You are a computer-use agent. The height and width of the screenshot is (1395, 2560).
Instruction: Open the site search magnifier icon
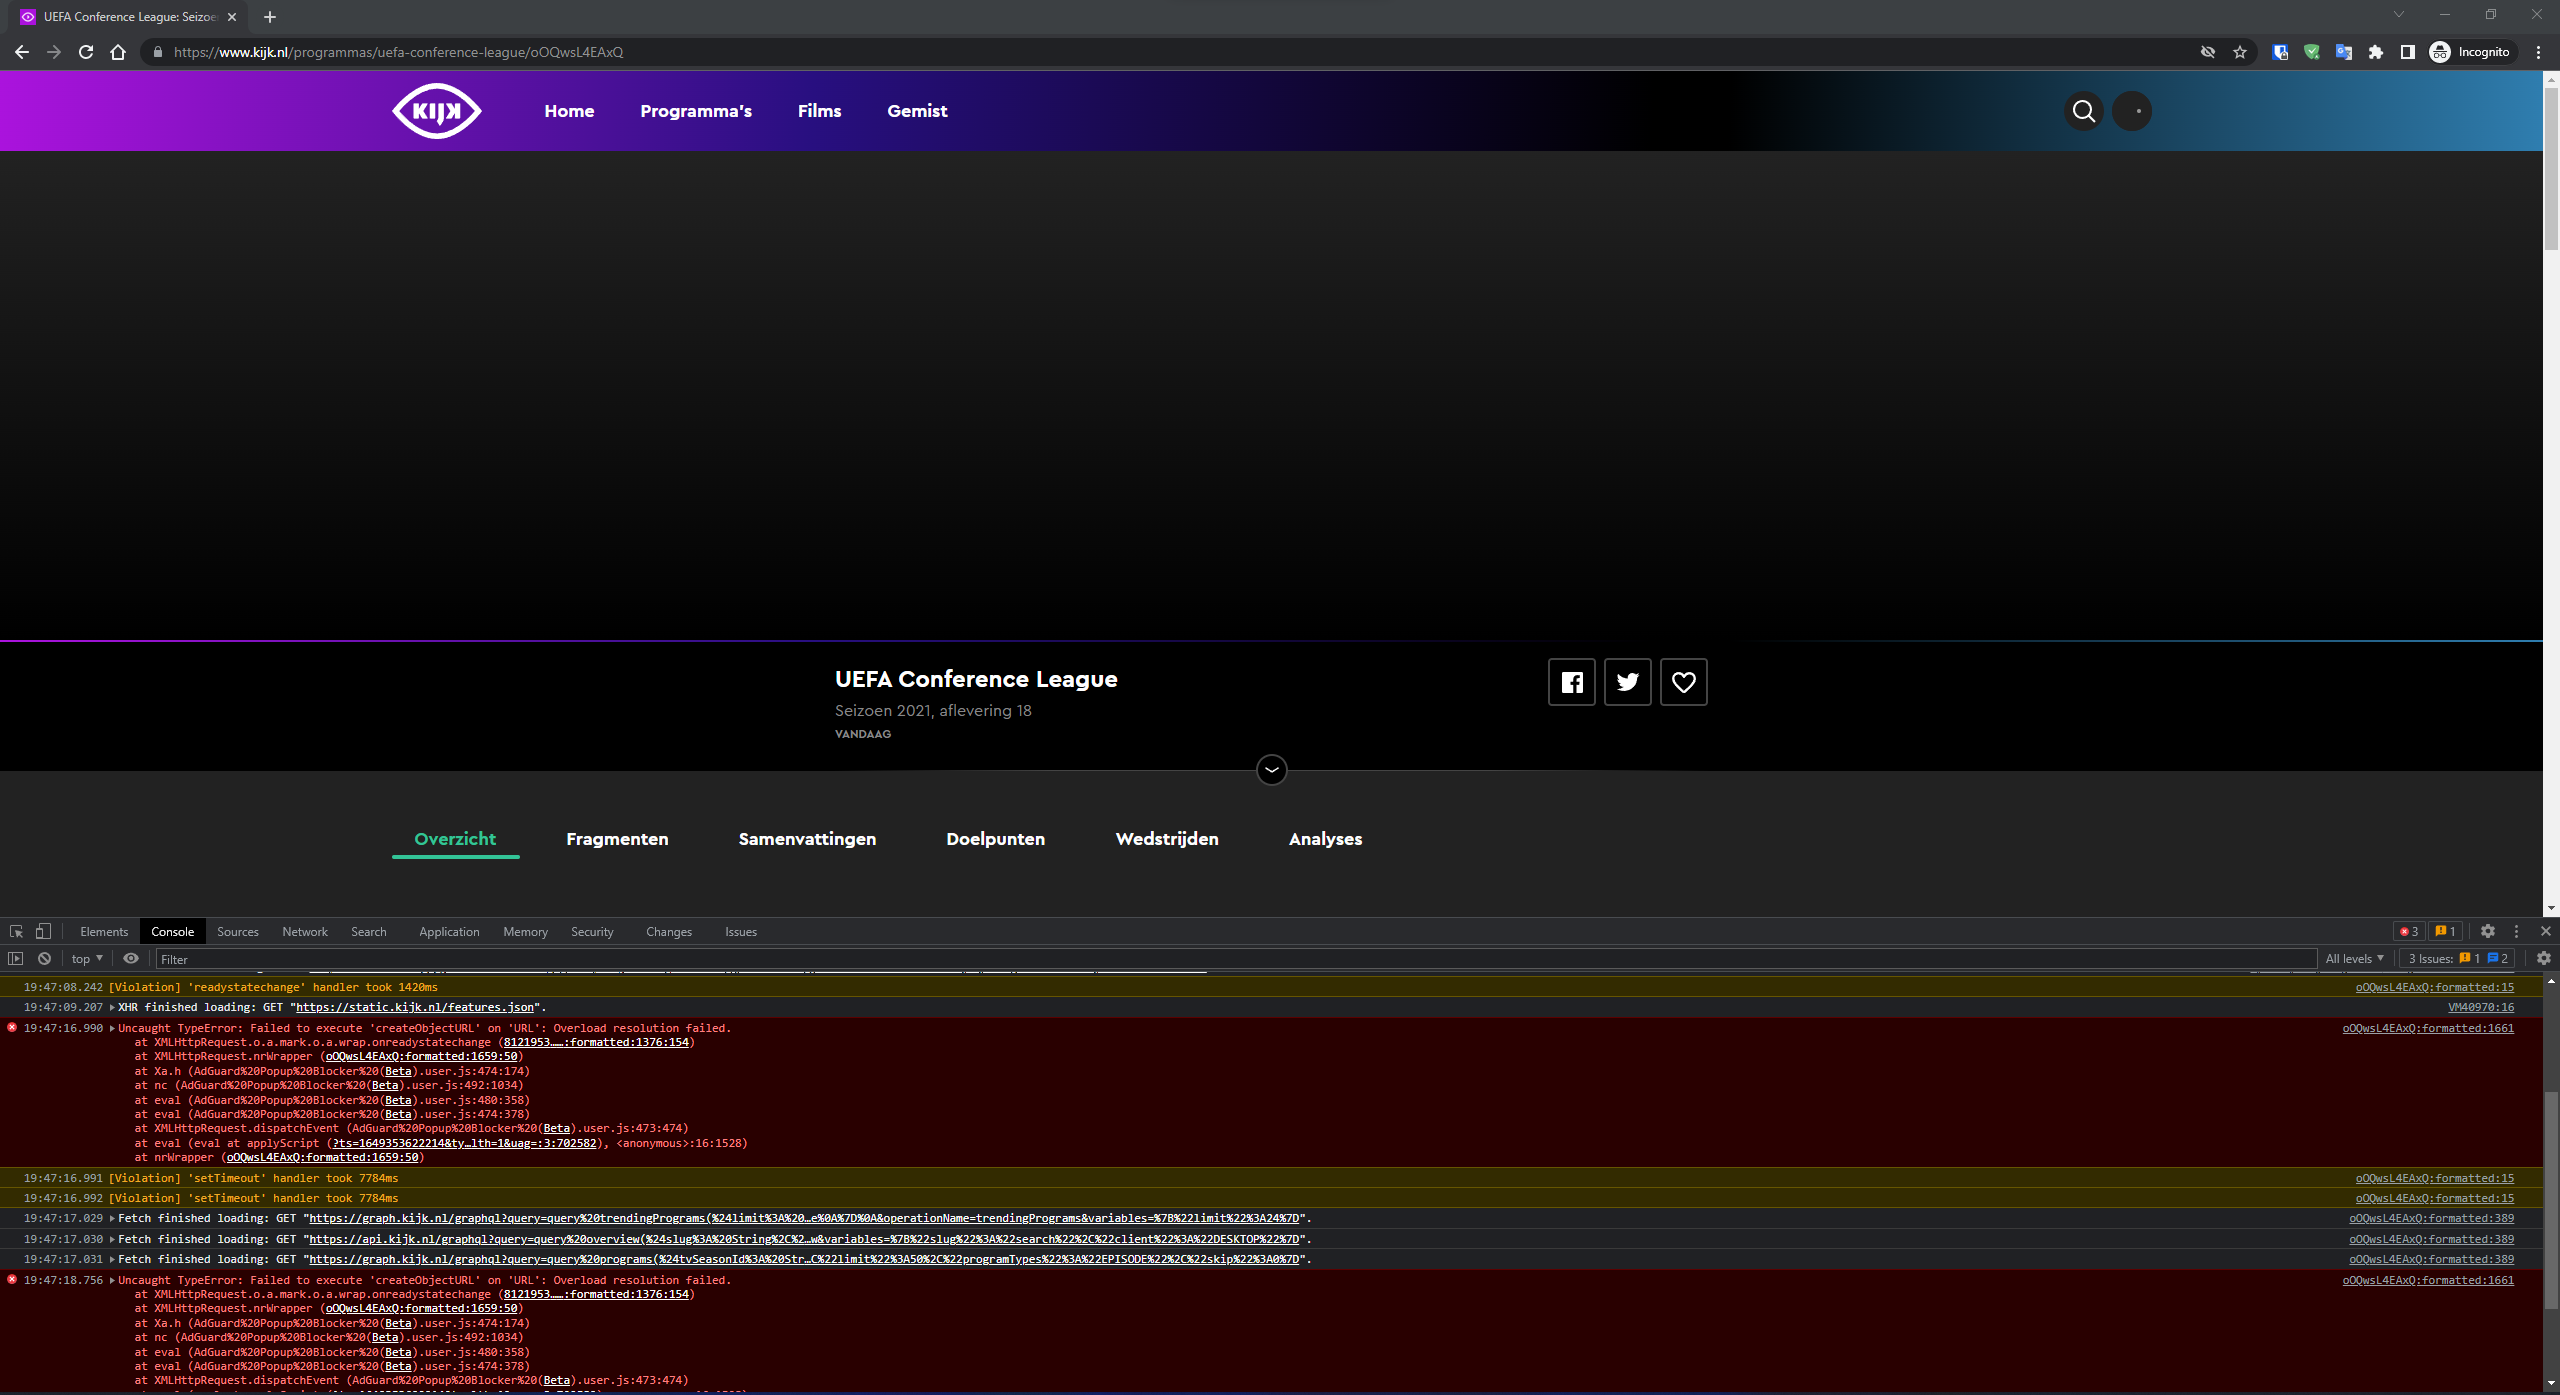[x=2083, y=111]
